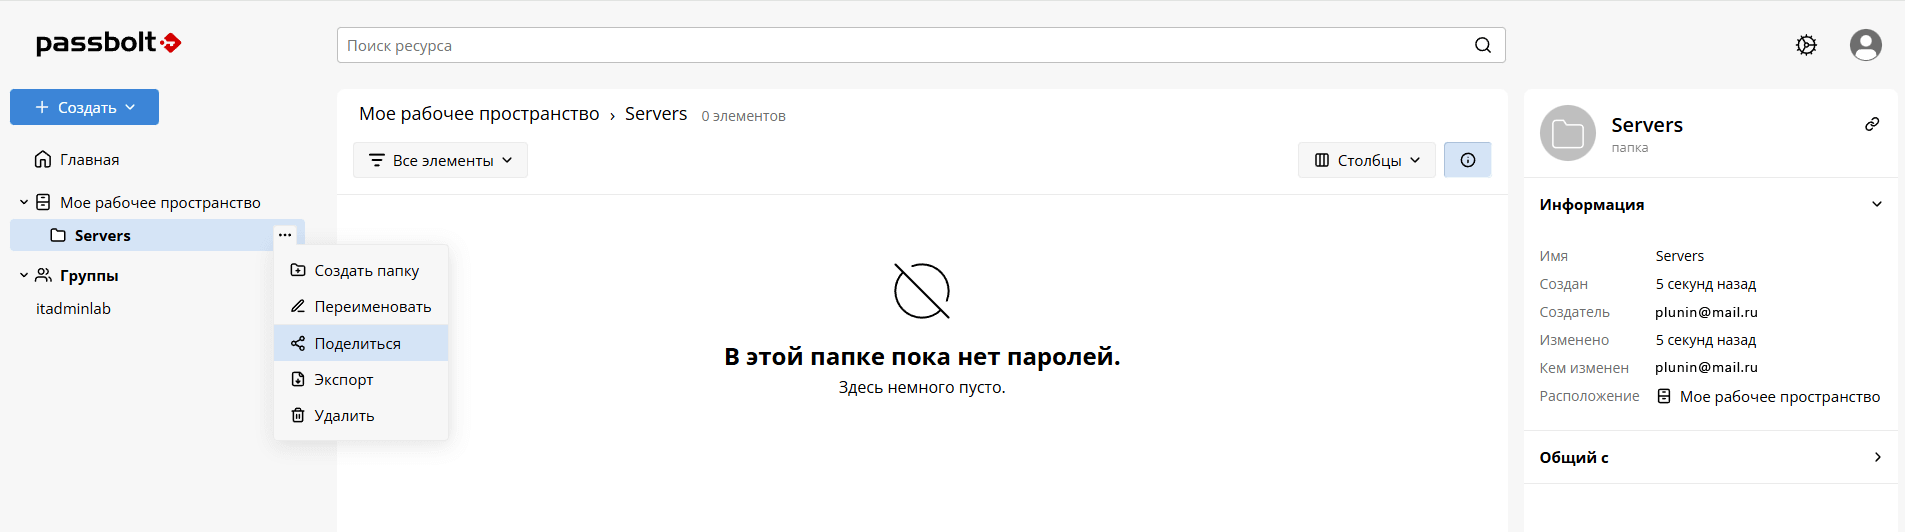Viewport: 1905px width, 532px height.
Task: Collapse the Информация section
Action: [x=1876, y=204]
